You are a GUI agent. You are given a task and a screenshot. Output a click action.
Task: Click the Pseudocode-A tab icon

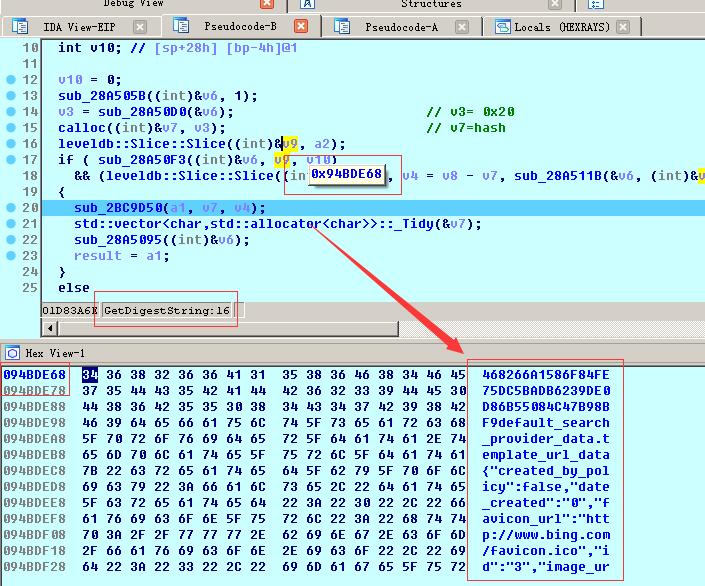point(342,26)
